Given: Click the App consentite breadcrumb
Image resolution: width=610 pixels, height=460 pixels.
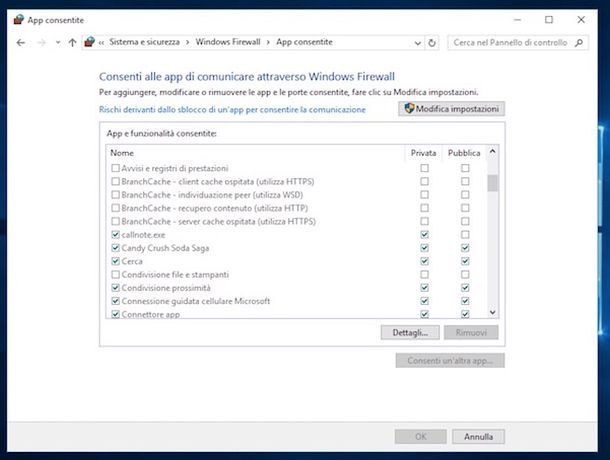Looking at the screenshot, I should click(x=305, y=42).
